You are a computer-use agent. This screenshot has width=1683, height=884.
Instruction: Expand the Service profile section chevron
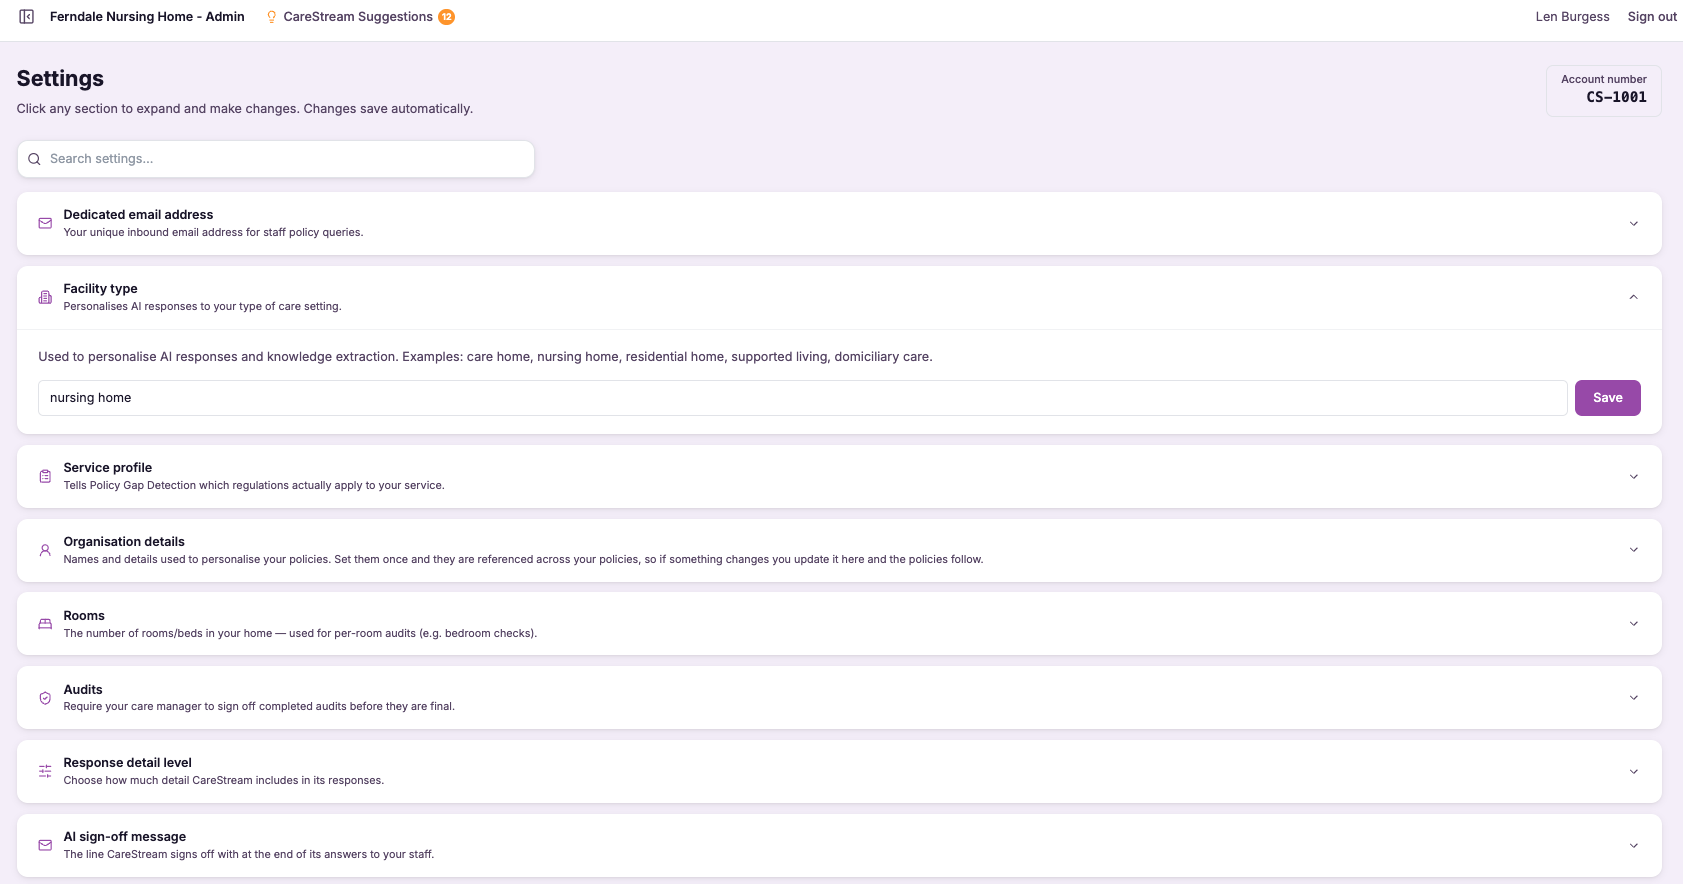coord(1633,476)
